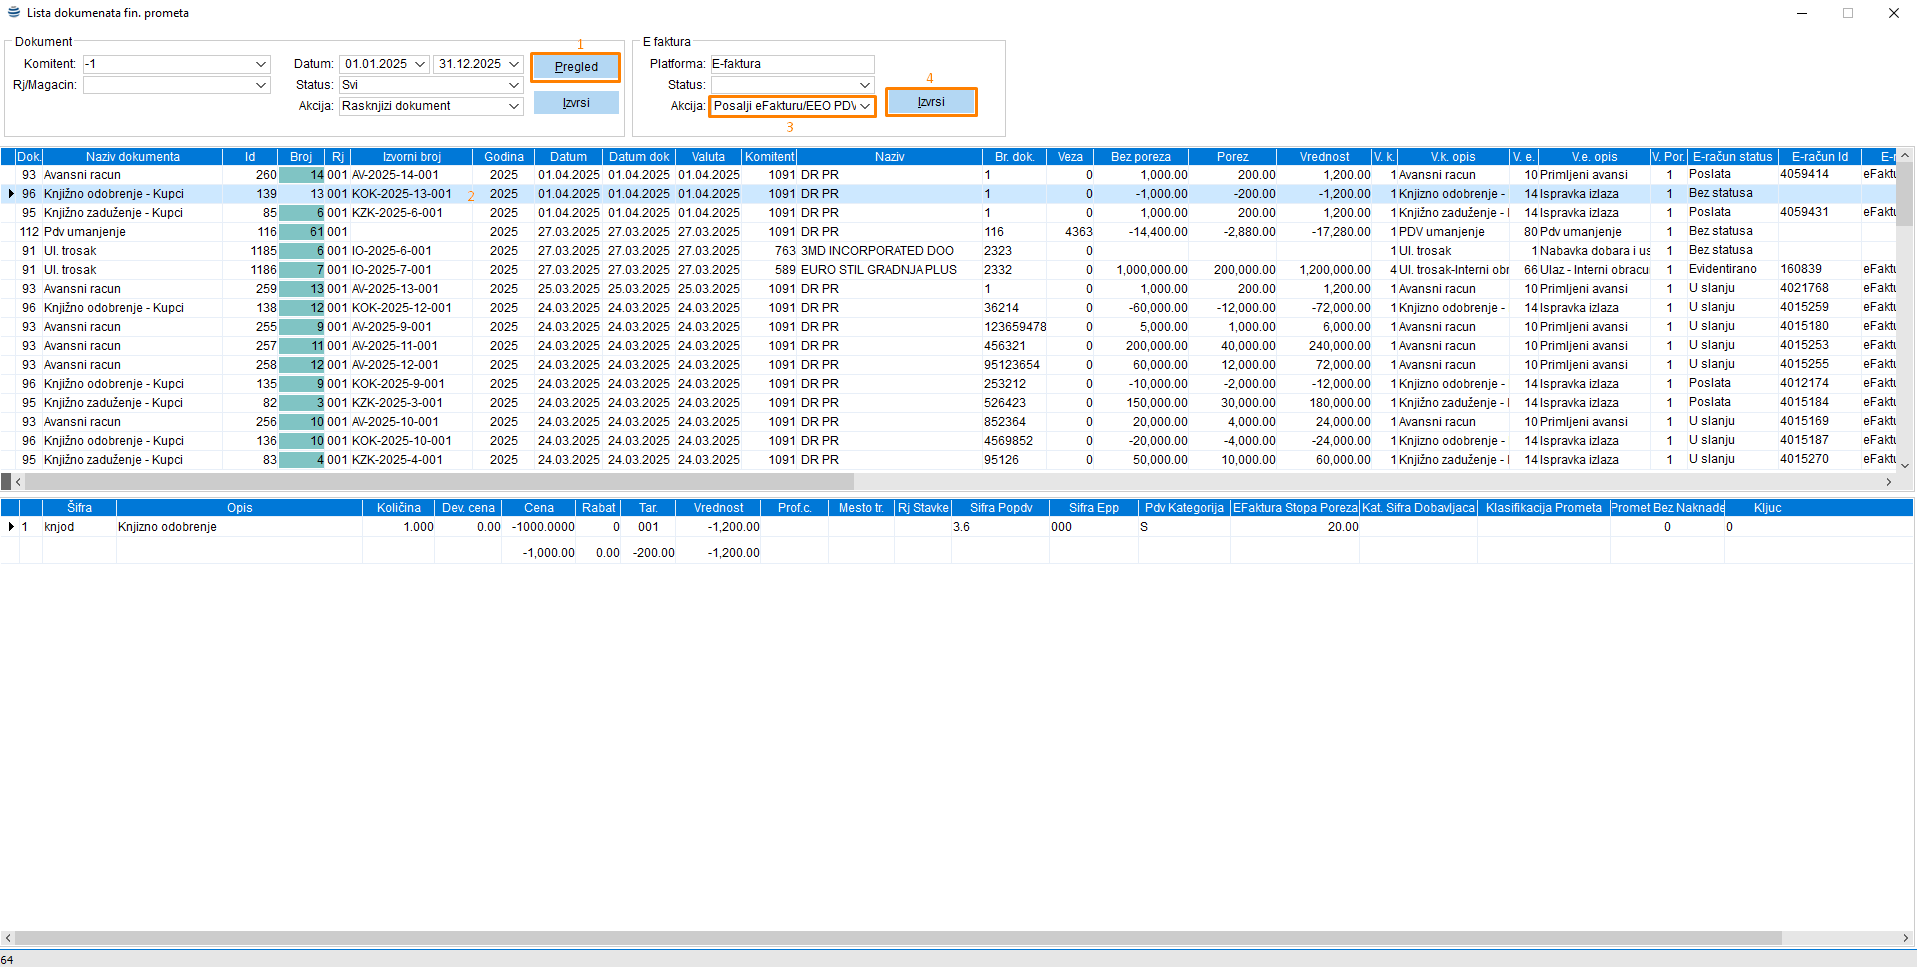Open end date picker 31.12.2025
1917x967 pixels.
pyautogui.click(x=514, y=64)
